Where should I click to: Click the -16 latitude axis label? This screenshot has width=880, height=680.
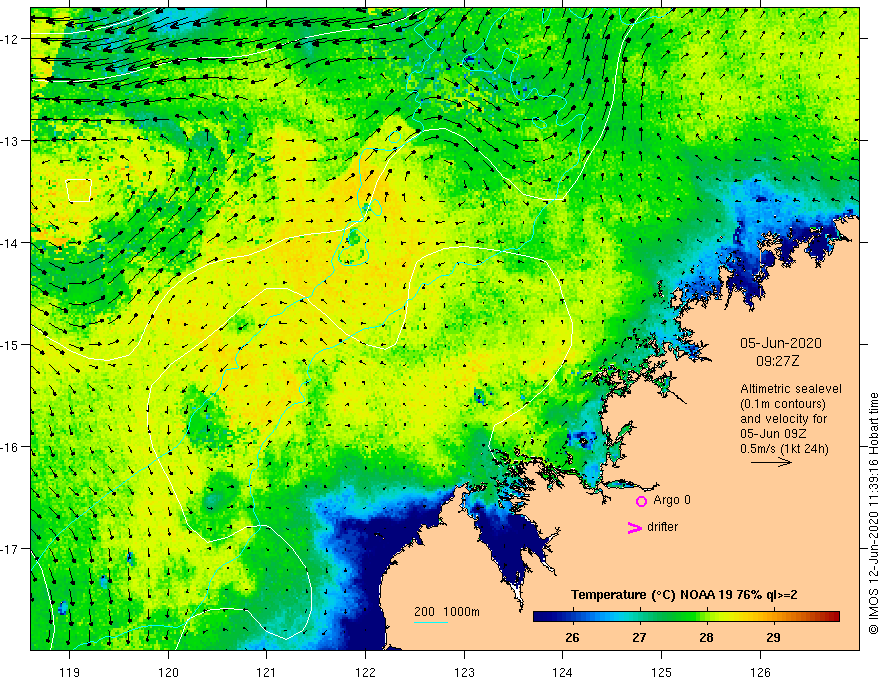pyautogui.click(x=11, y=447)
